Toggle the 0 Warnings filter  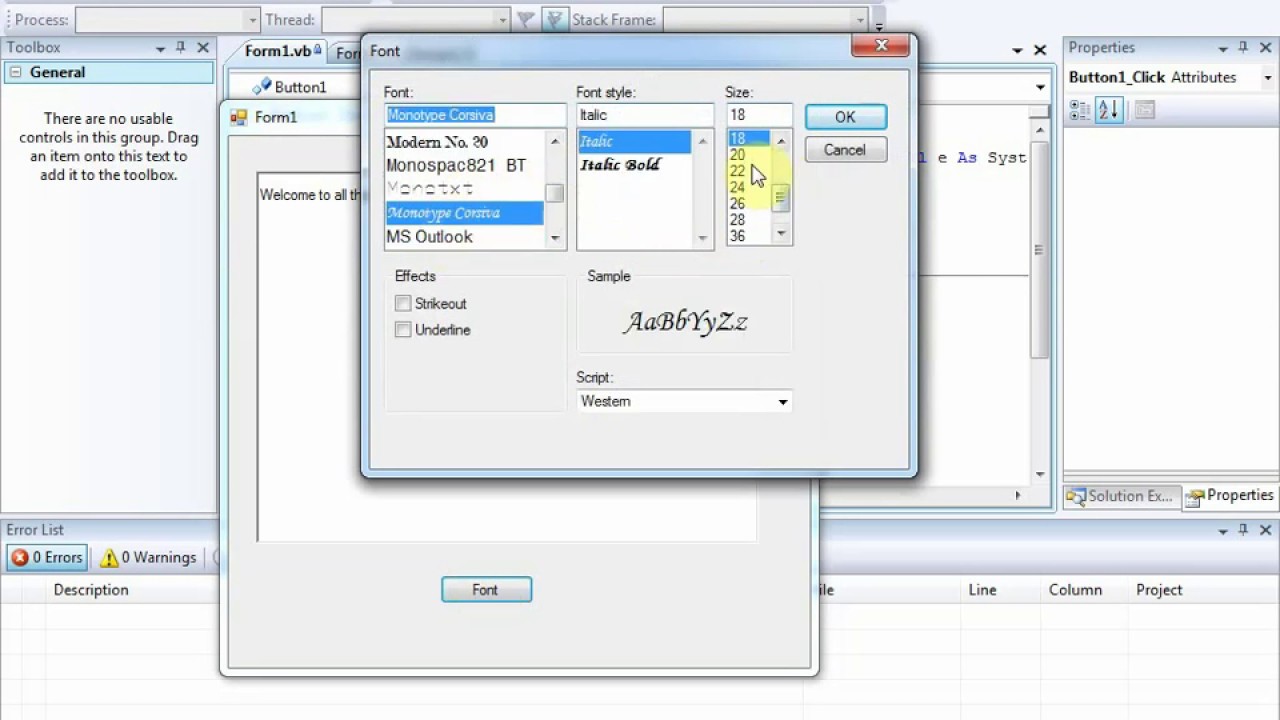(148, 557)
